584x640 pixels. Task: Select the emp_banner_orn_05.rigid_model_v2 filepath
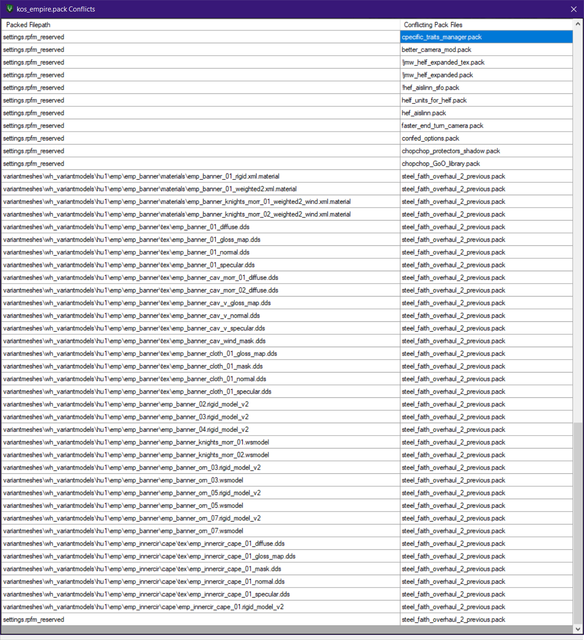pyautogui.click(x=200, y=493)
